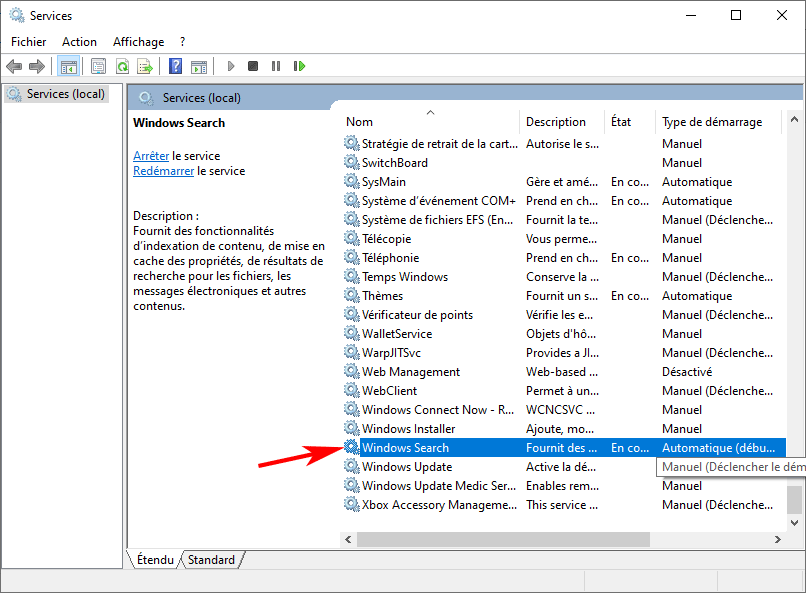Click the gear icon of Téléphonie
Viewport: 806px width, 593px height.
[352, 257]
